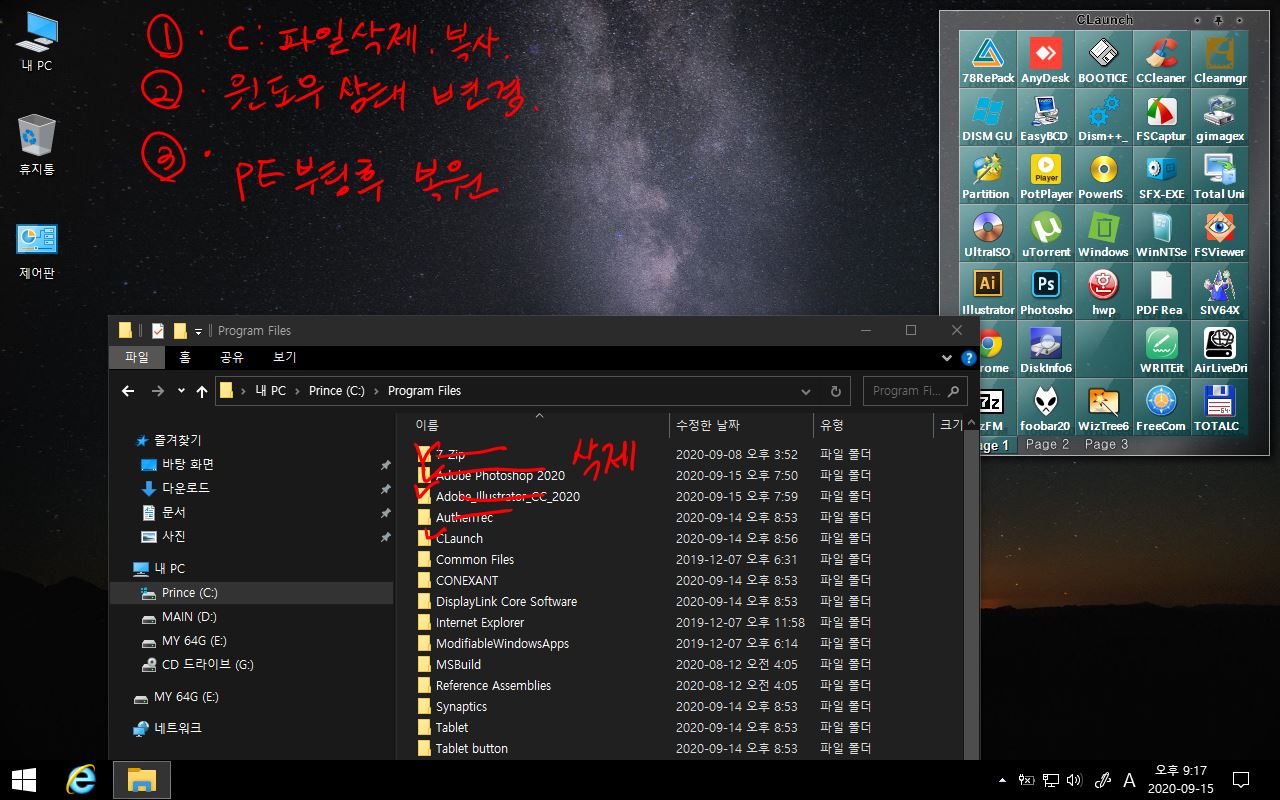Open the SFX-EXE tool
The image size is (1280, 800).
click(x=1162, y=175)
